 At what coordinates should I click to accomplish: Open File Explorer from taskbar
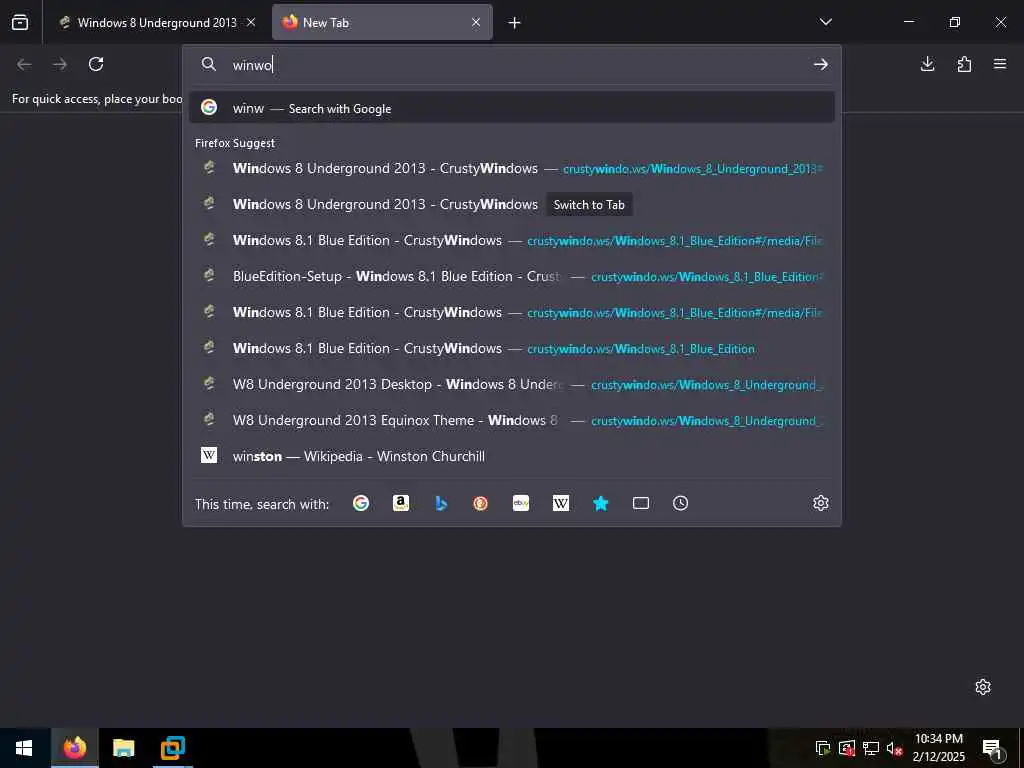(123, 748)
